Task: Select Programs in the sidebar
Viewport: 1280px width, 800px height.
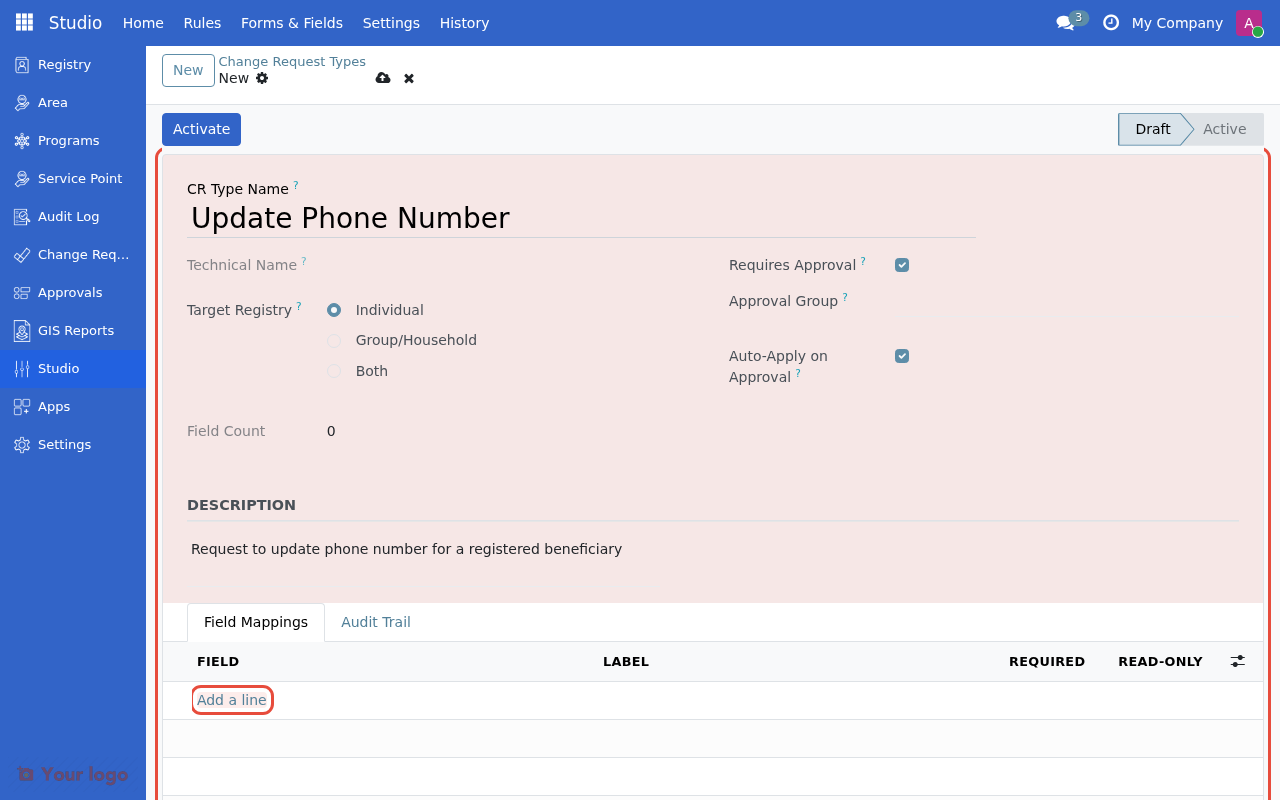Action: click(67, 140)
